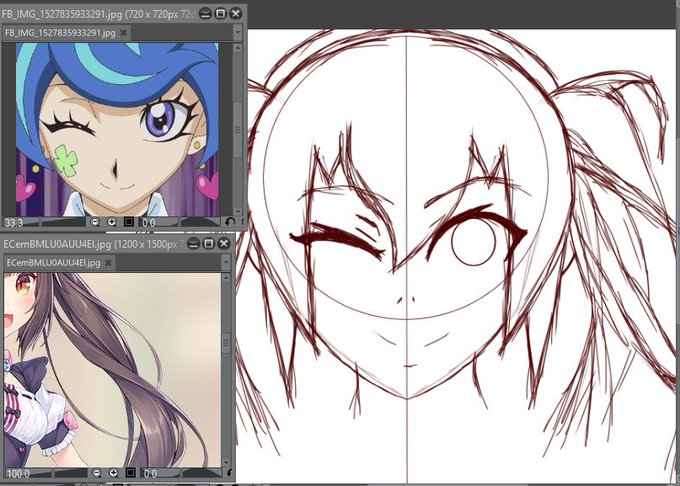Open tab list dropdown in ECemBMLU0AUU4El window
Viewport: 680px width, 486px height.
point(226,262)
